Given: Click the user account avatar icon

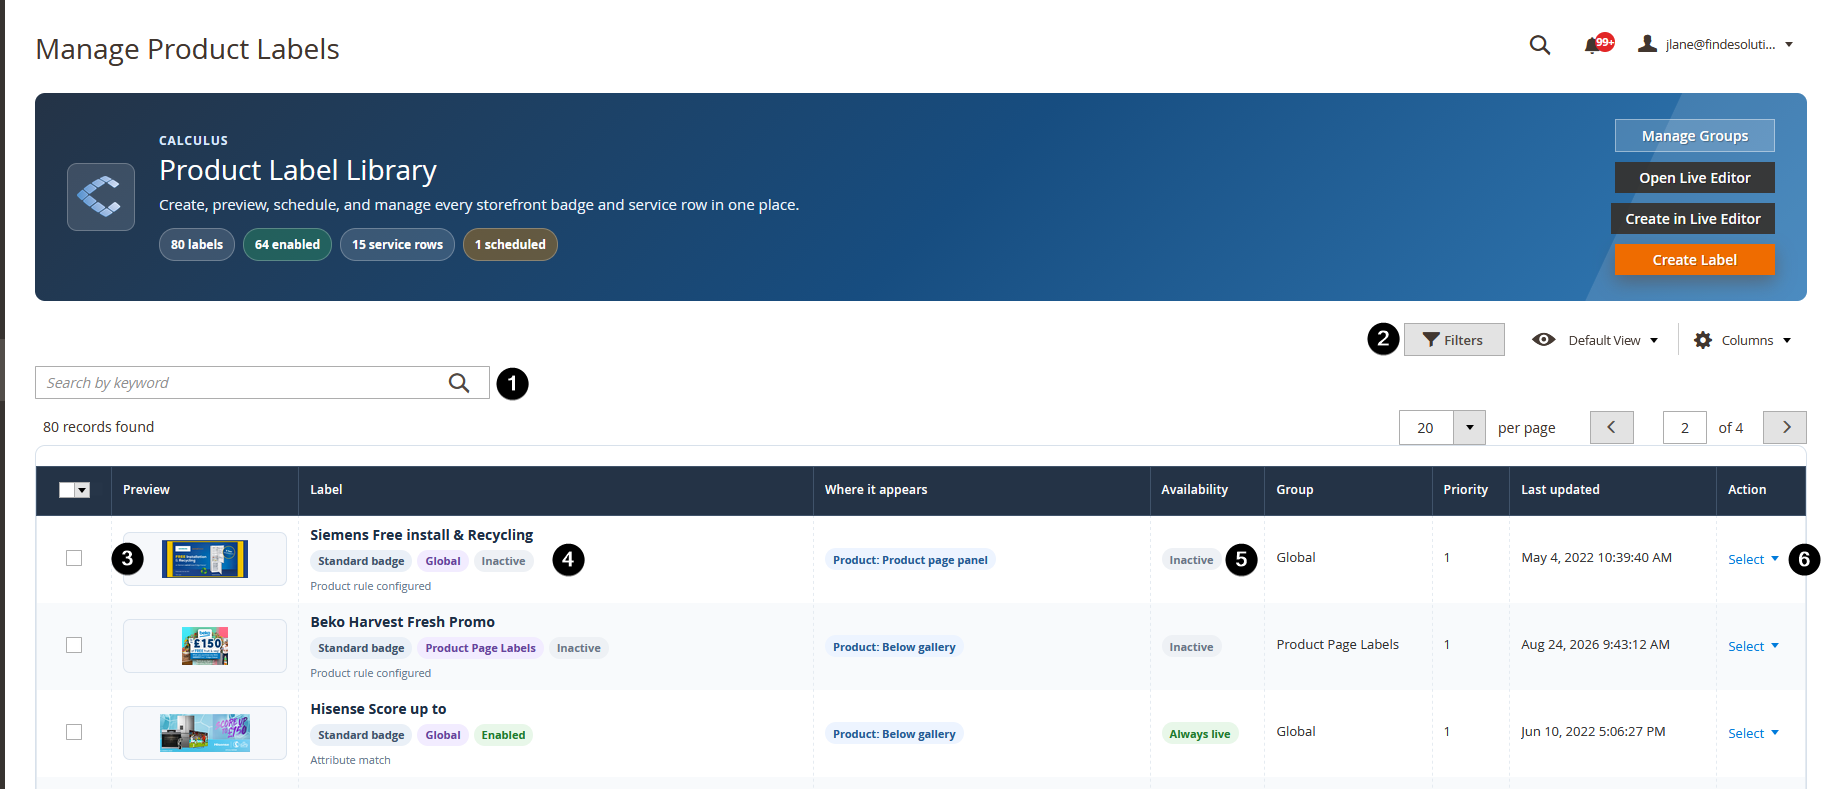Looking at the screenshot, I should click(x=1647, y=44).
